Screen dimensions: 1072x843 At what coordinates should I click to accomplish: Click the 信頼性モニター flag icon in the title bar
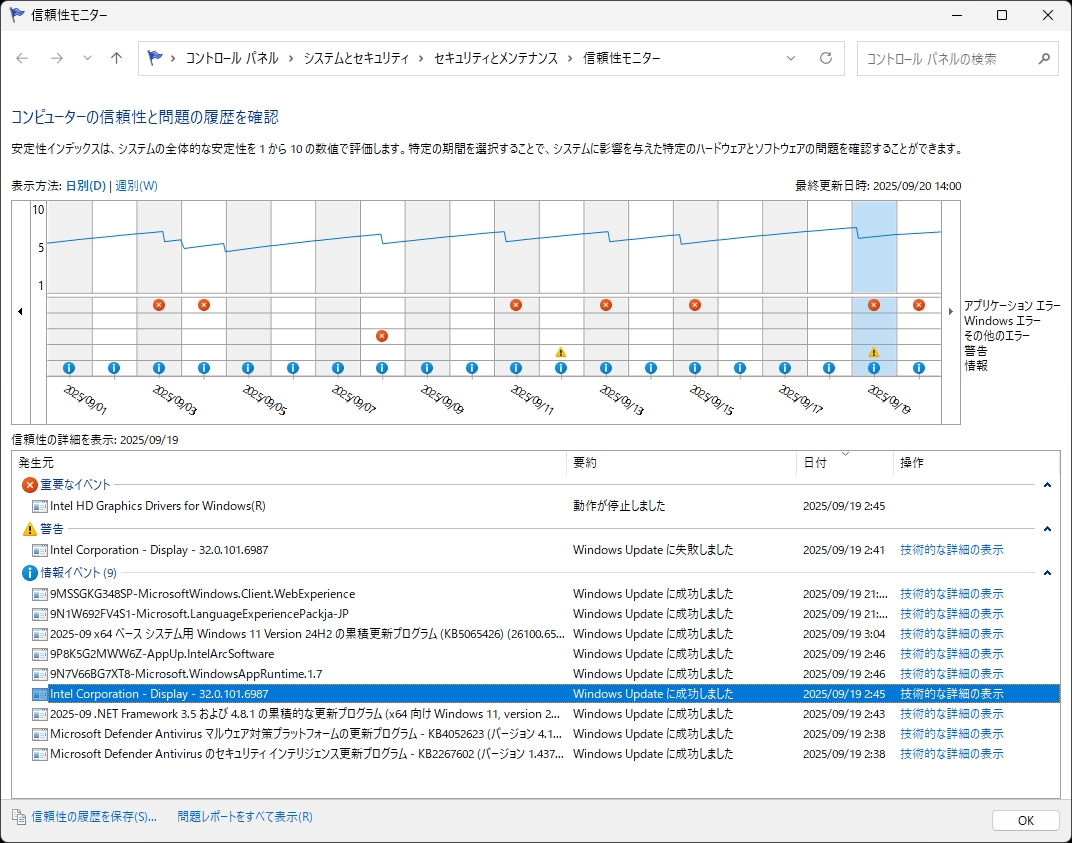(17, 14)
